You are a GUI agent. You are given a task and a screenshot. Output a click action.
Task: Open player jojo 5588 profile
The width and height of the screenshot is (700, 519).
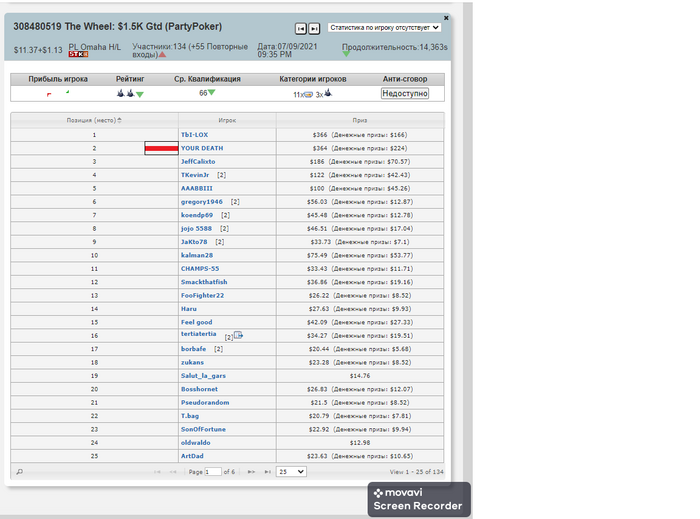(x=196, y=228)
